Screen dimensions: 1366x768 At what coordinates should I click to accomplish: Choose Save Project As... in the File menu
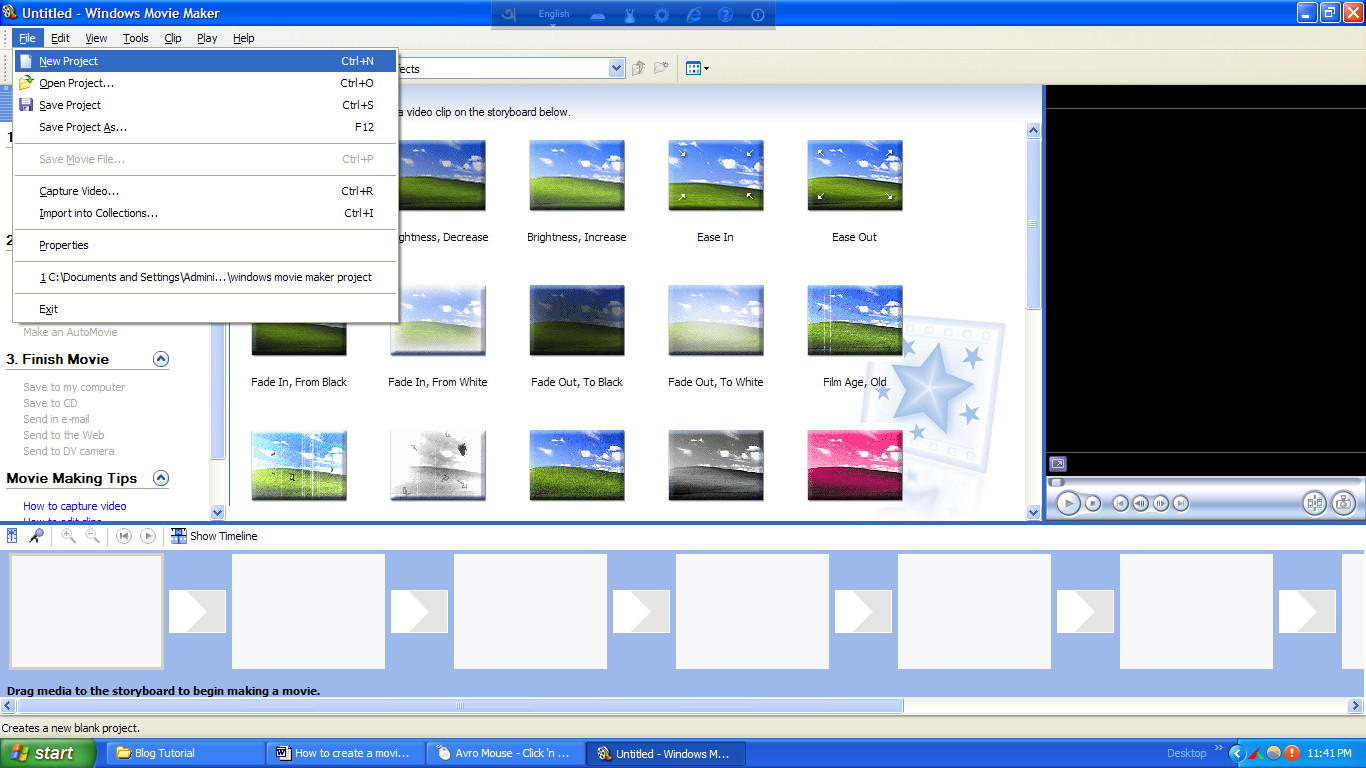click(206, 127)
